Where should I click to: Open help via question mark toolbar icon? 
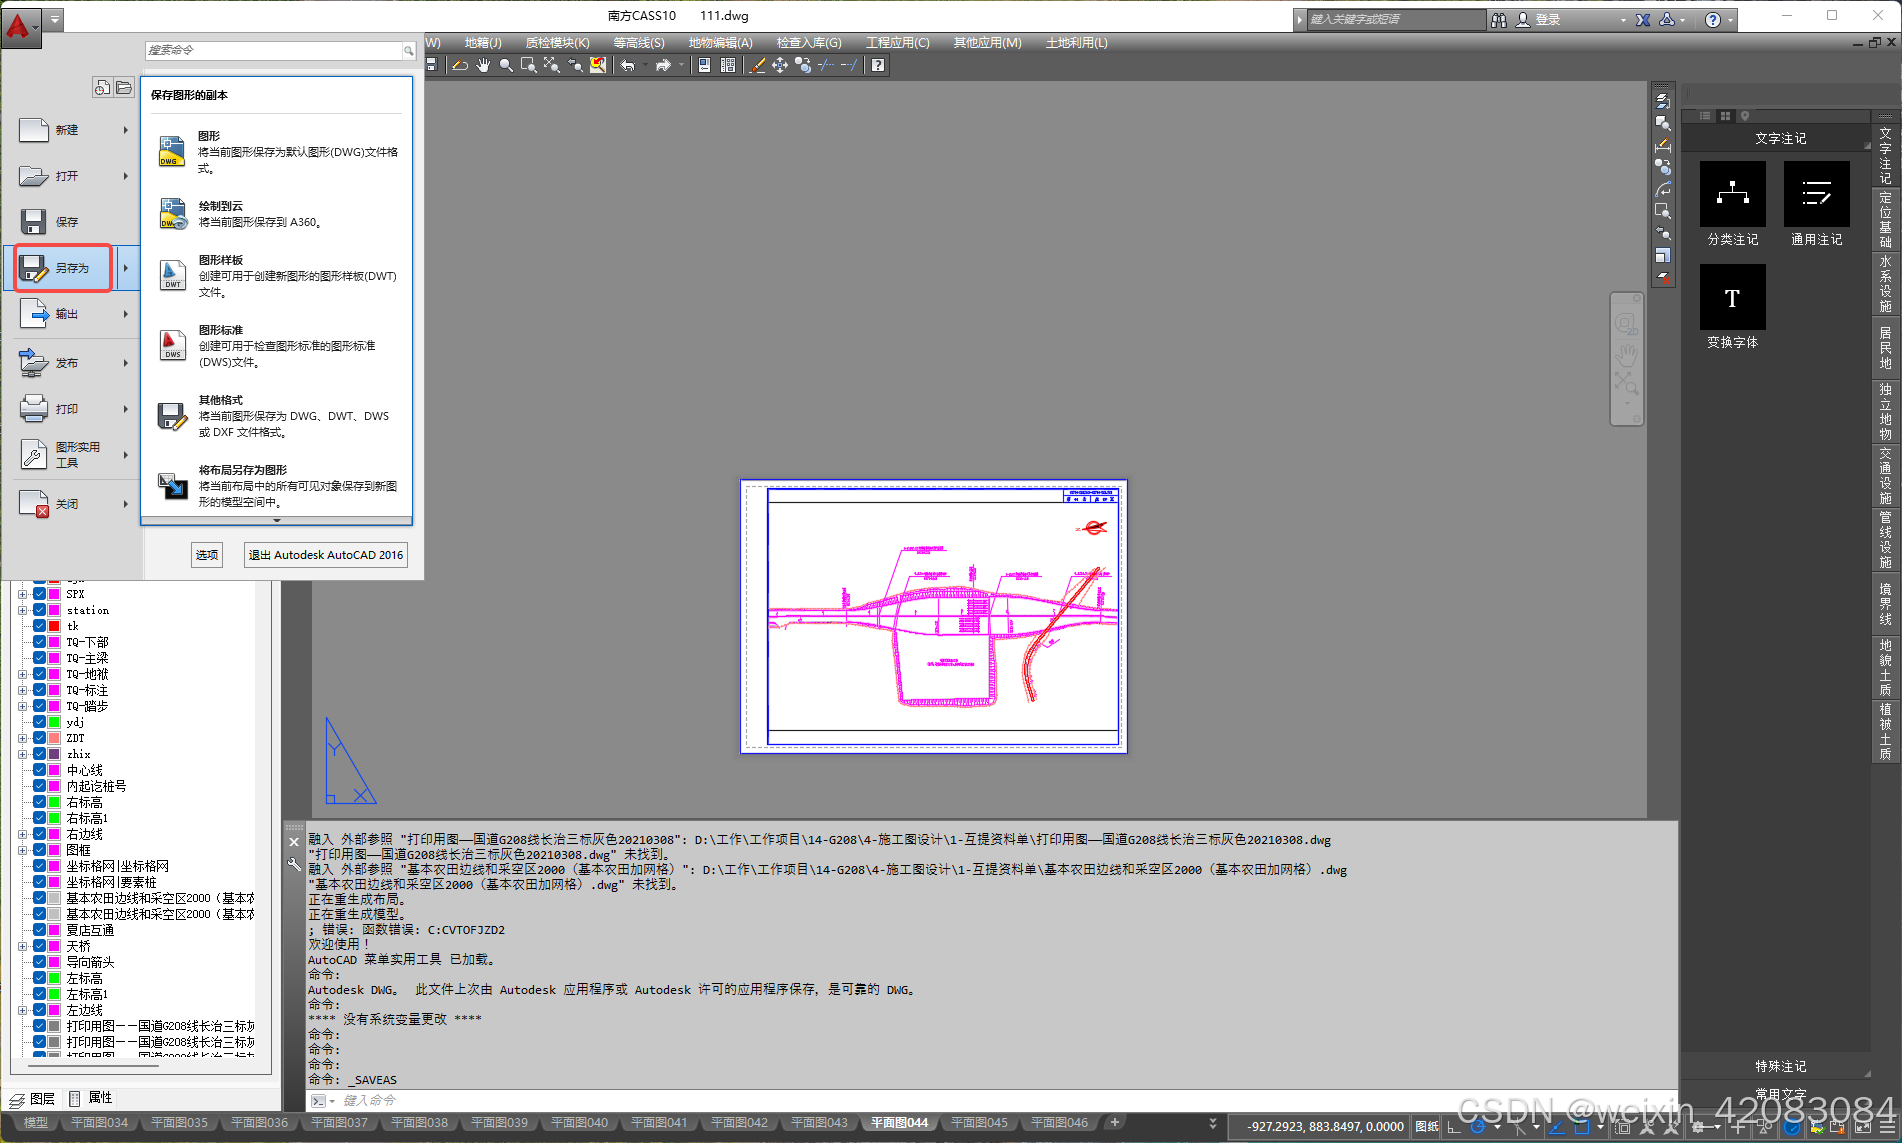[x=877, y=65]
